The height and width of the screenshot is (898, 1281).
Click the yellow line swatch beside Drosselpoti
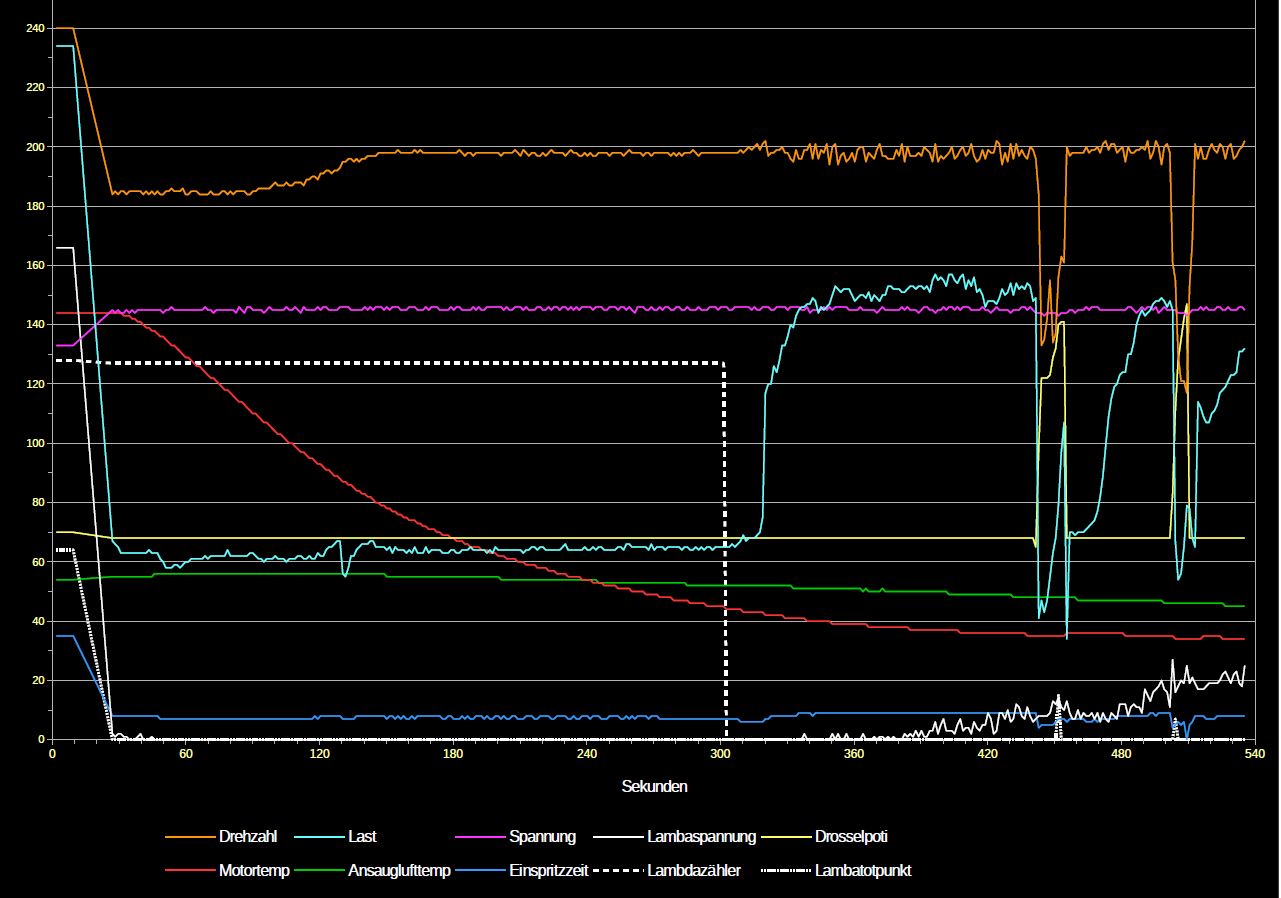786,837
